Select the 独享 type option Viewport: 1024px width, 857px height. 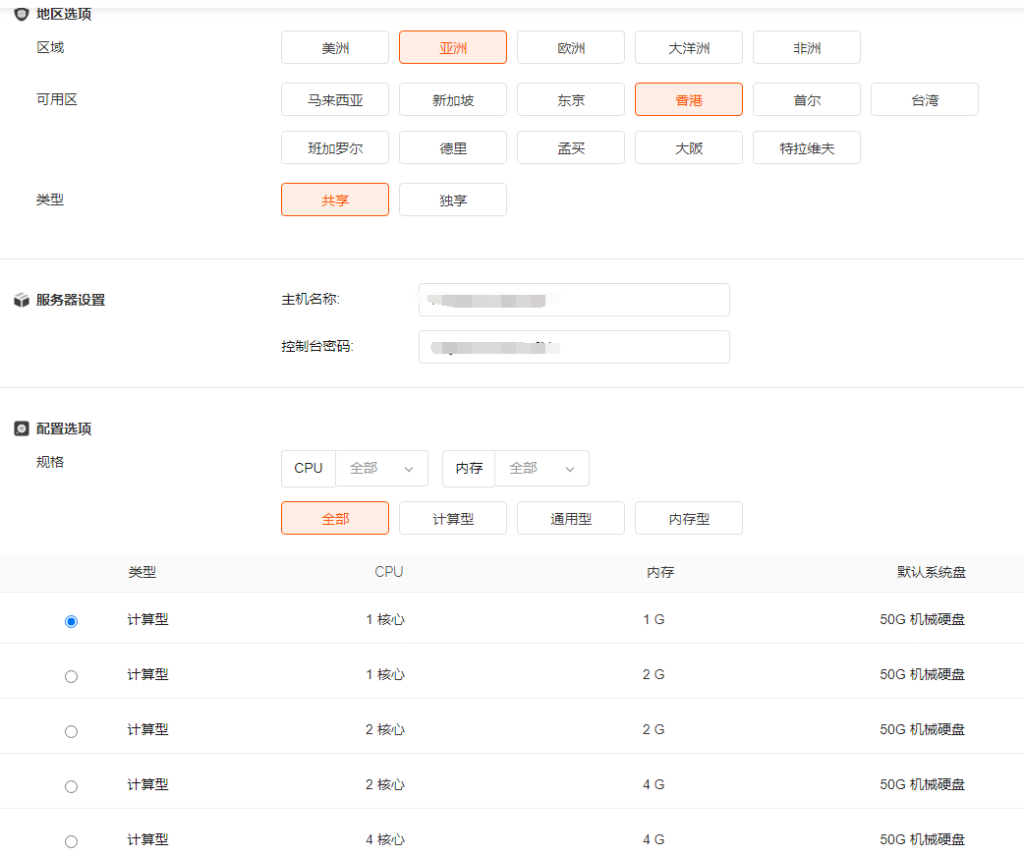[x=453, y=200]
